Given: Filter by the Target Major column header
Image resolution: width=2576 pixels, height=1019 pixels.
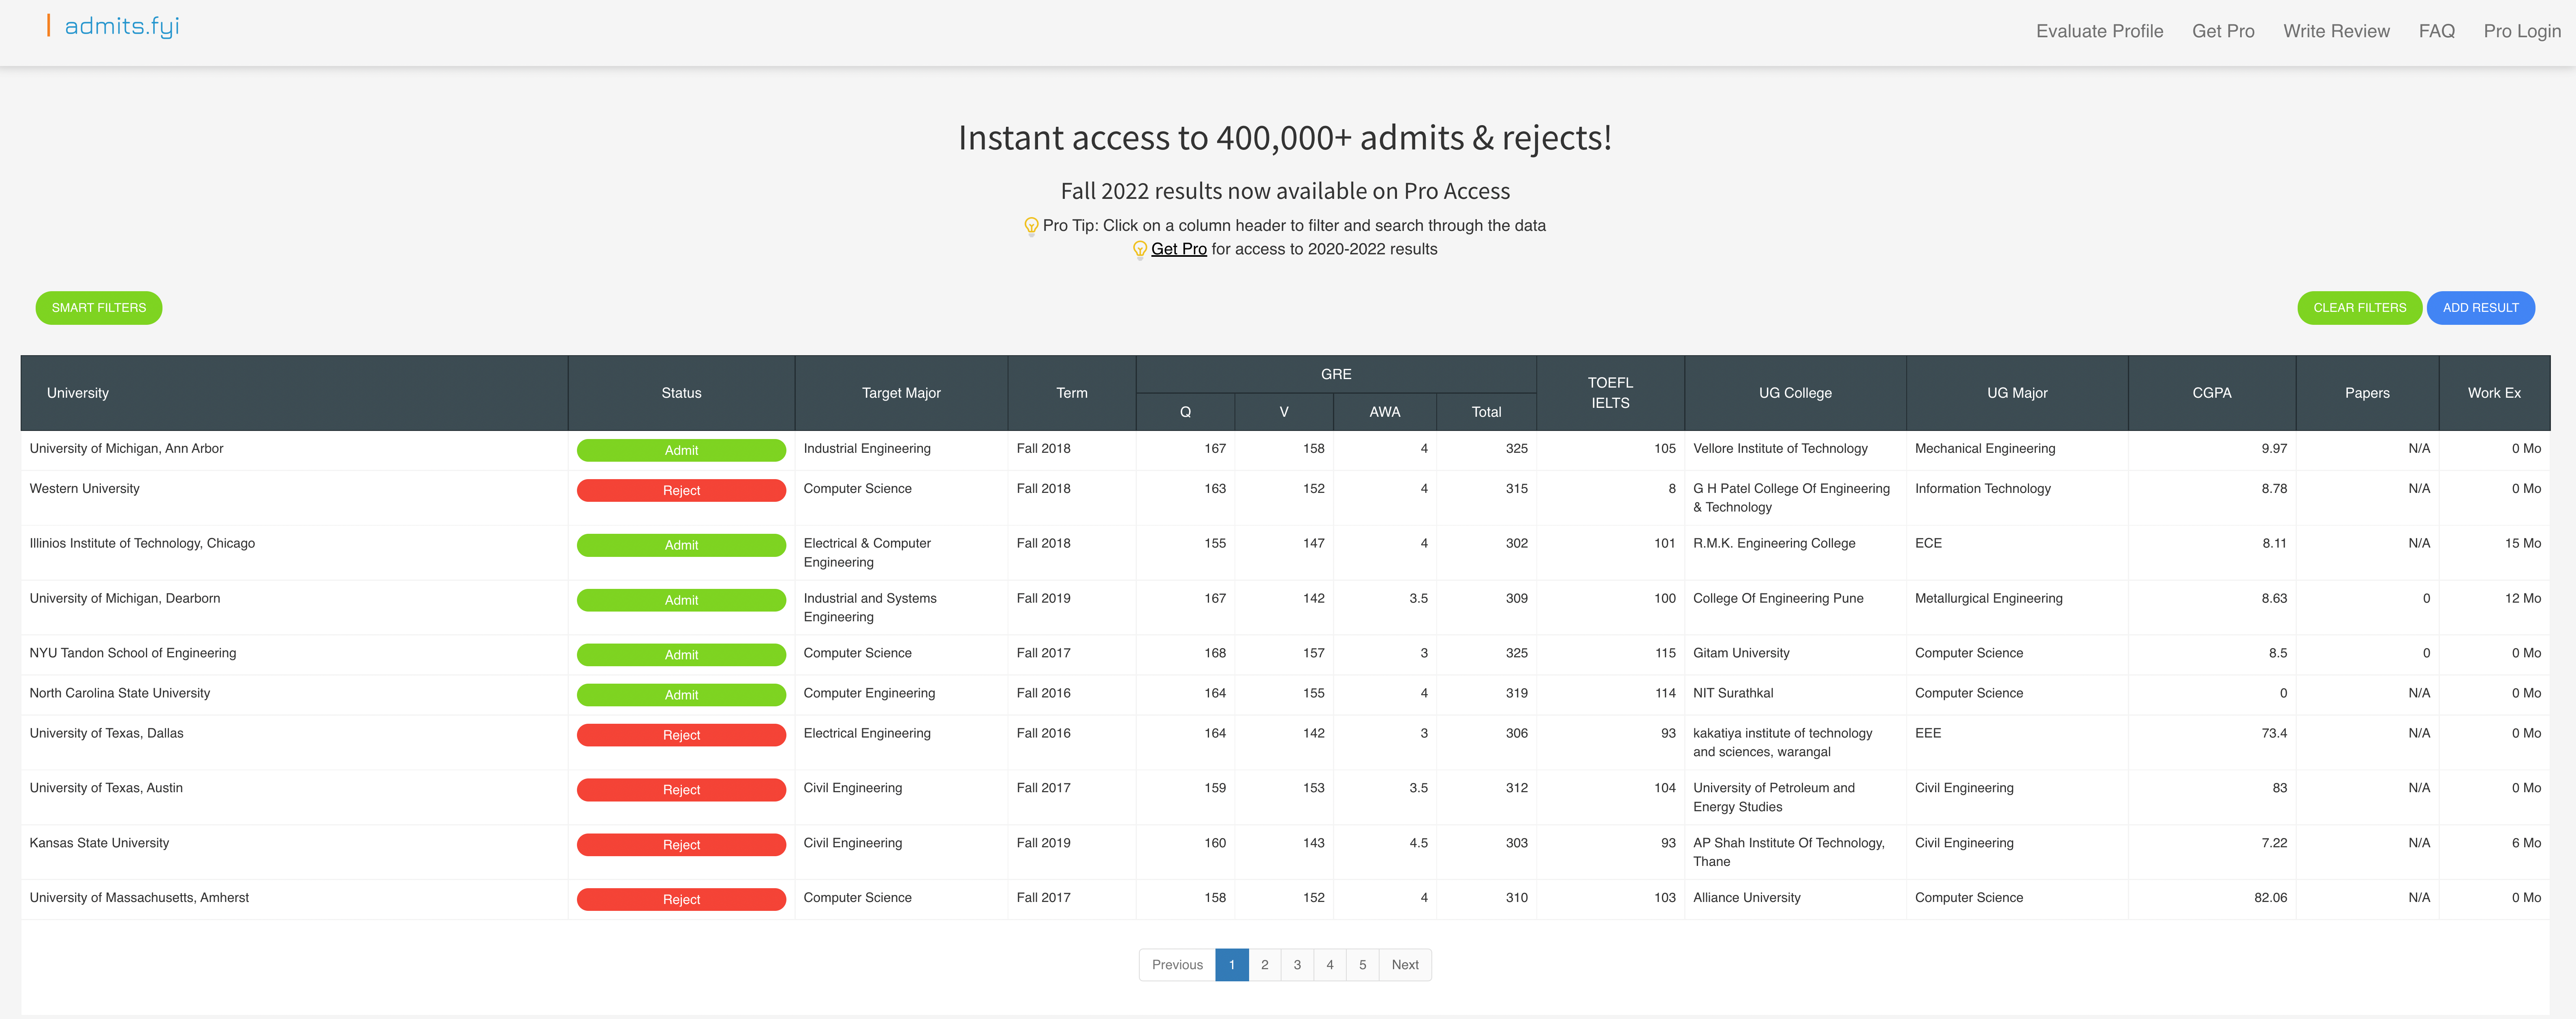Looking at the screenshot, I should [901, 393].
